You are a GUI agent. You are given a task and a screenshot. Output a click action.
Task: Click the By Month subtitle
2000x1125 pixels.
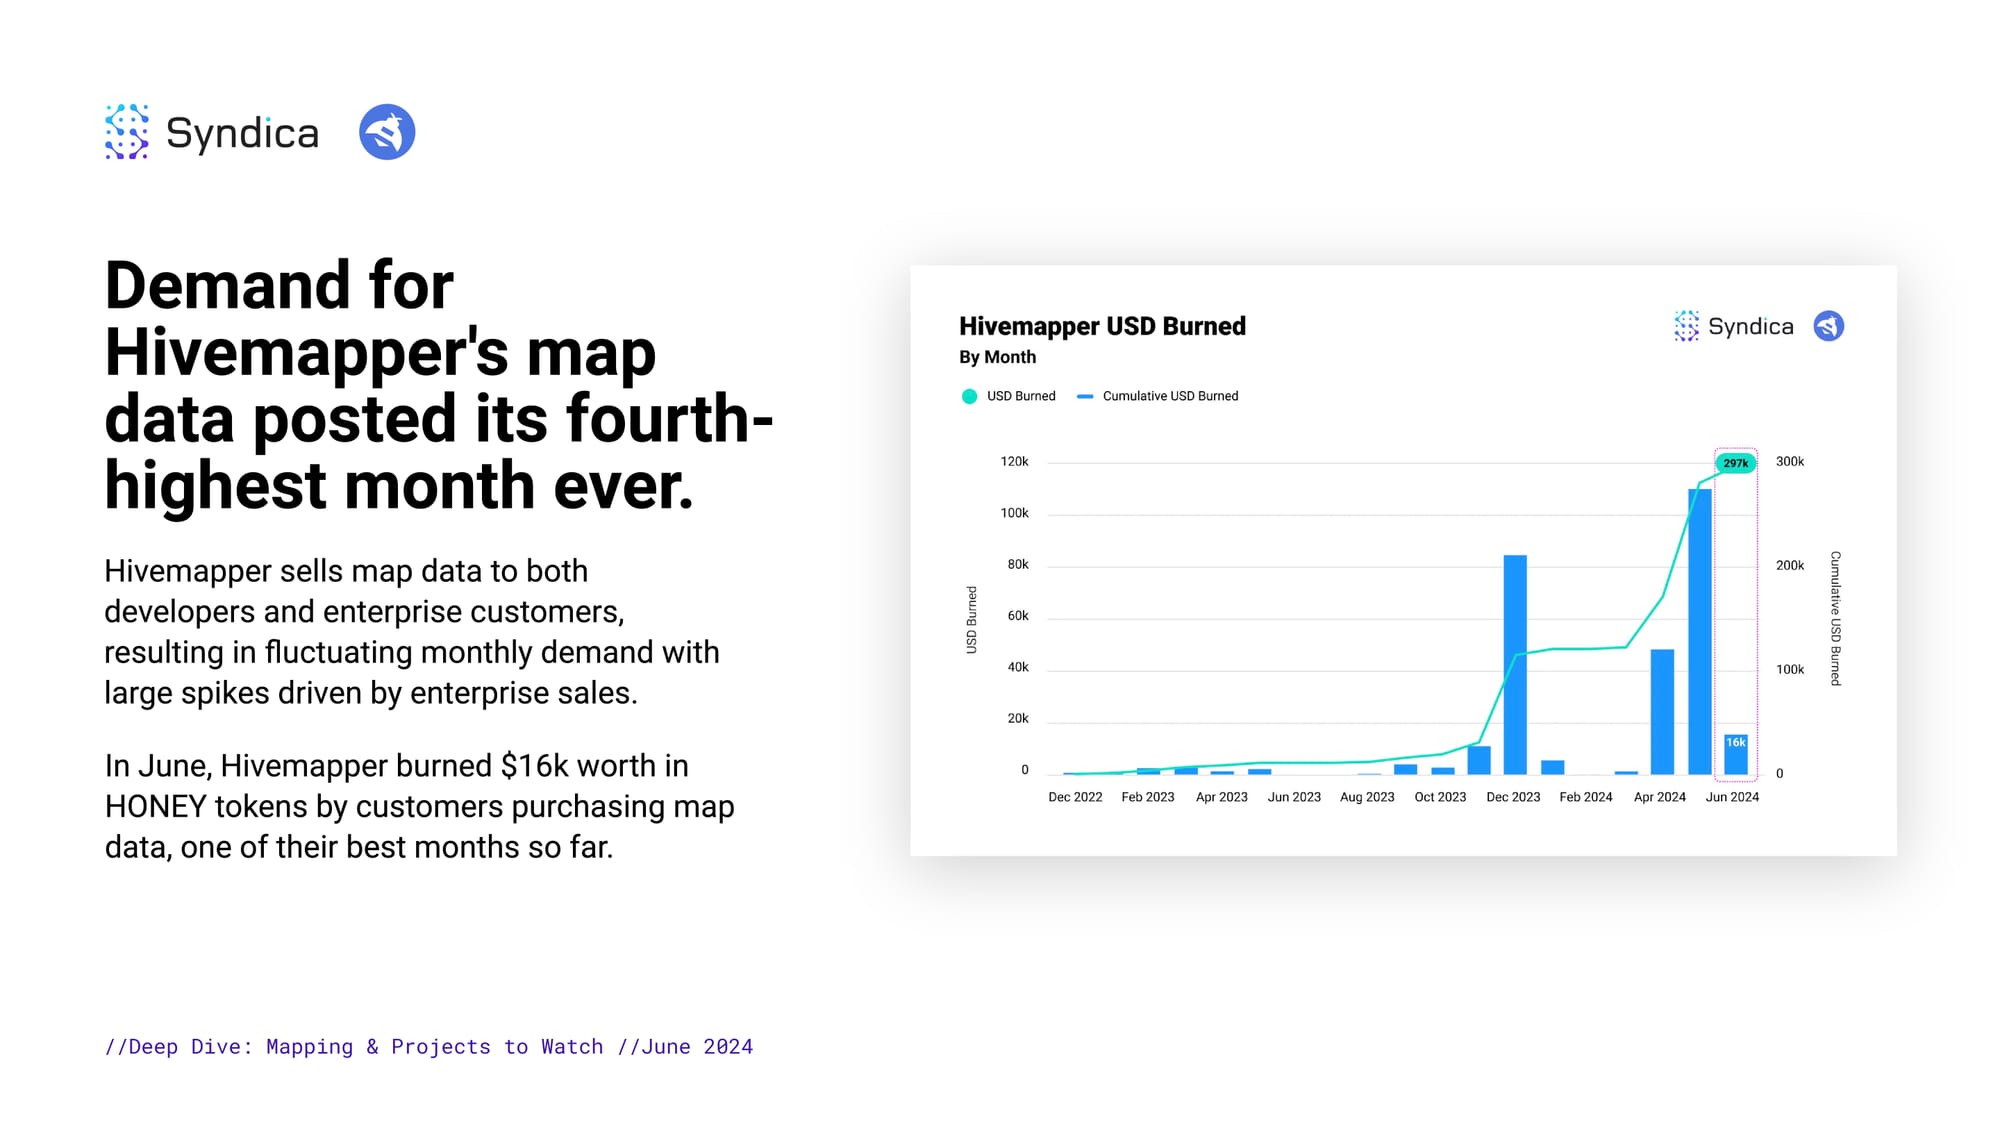(x=997, y=357)
